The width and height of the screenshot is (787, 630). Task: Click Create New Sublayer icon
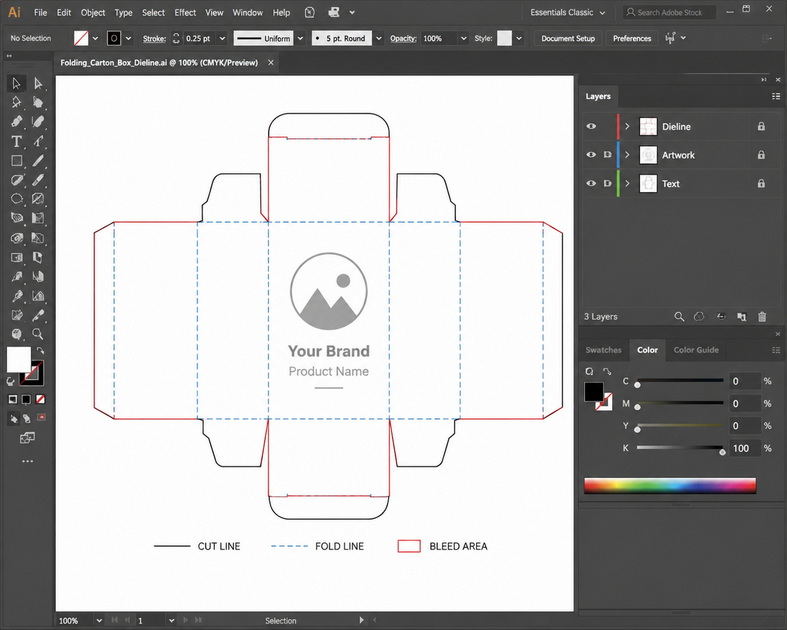click(721, 317)
